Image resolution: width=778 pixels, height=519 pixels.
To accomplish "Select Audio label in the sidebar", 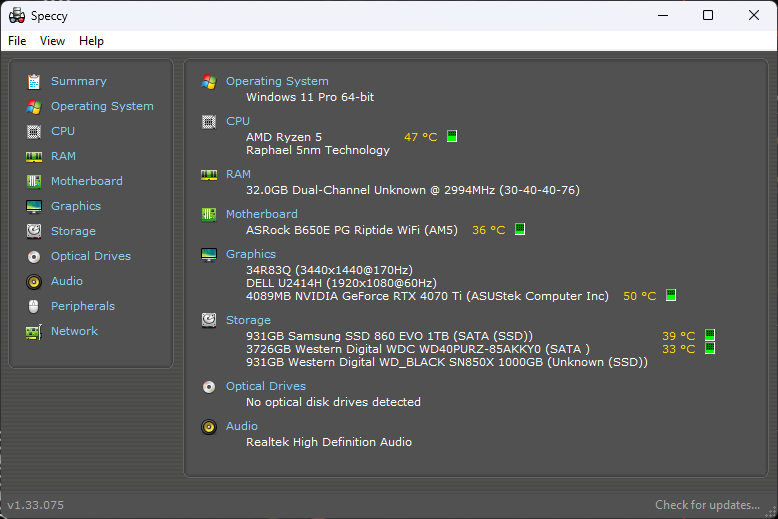I will point(67,281).
